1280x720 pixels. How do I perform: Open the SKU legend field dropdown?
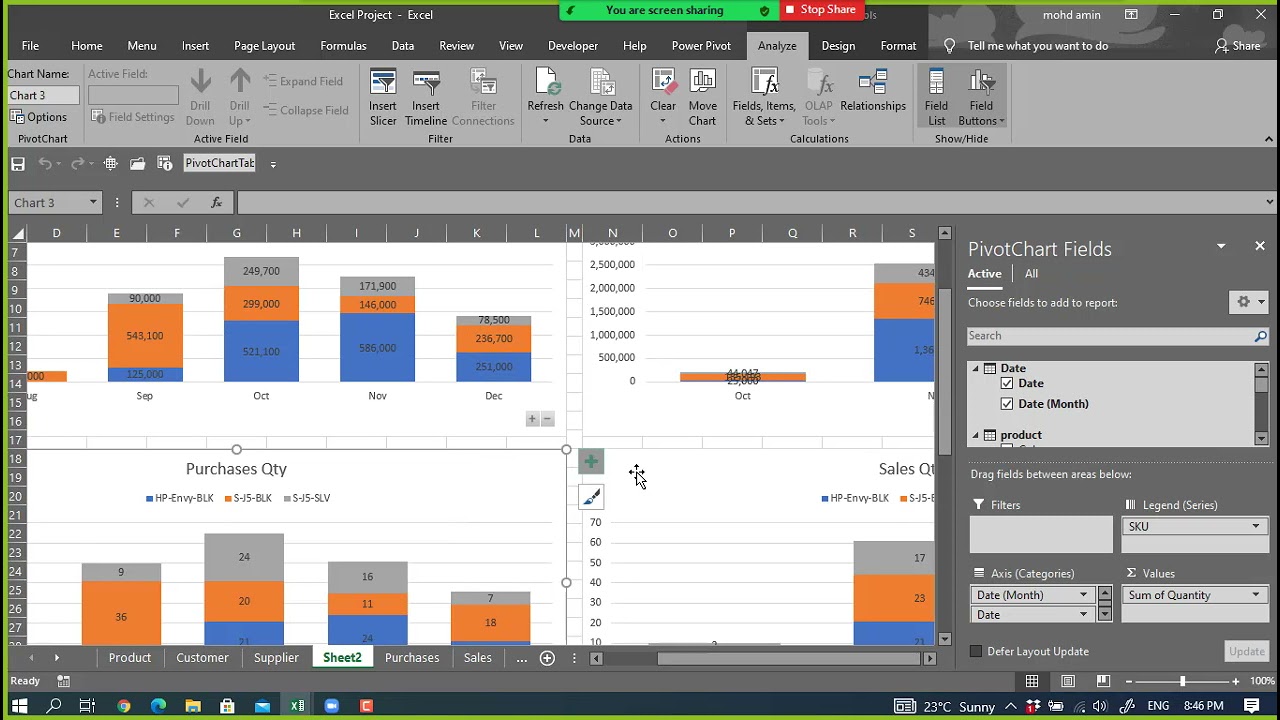(1256, 526)
